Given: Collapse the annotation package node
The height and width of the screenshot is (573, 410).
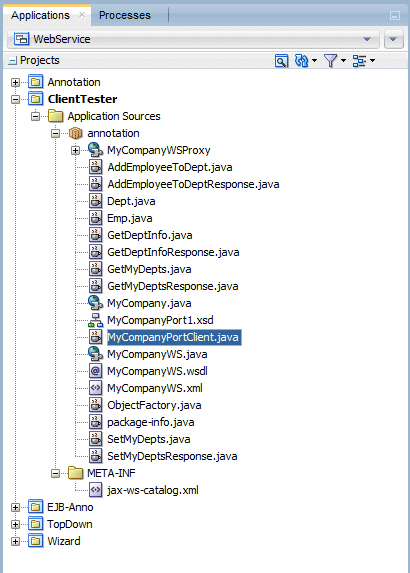Looking at the screenshot, I should pyautogui.click(x=56, y=133).
